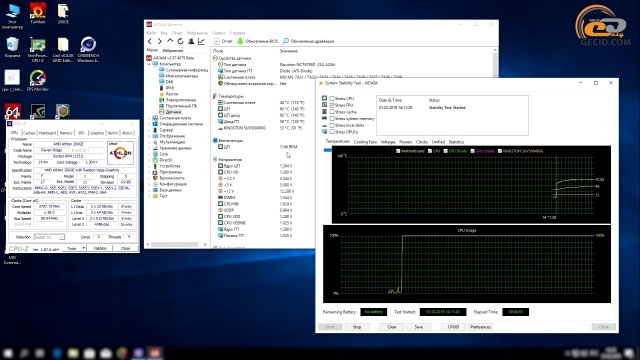Open the LinX AMD Edition desktop folder
640x360 pixels.
63,49
